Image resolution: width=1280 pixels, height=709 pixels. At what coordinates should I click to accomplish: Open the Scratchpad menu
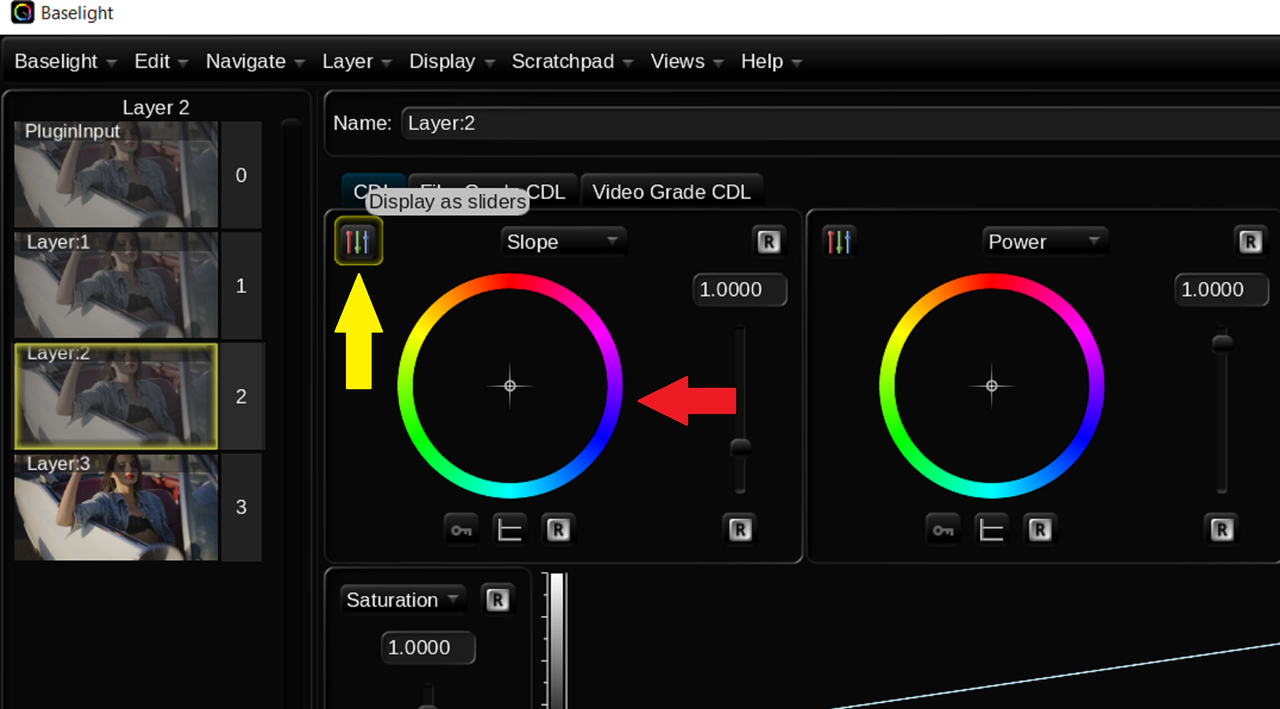point(572,61)
